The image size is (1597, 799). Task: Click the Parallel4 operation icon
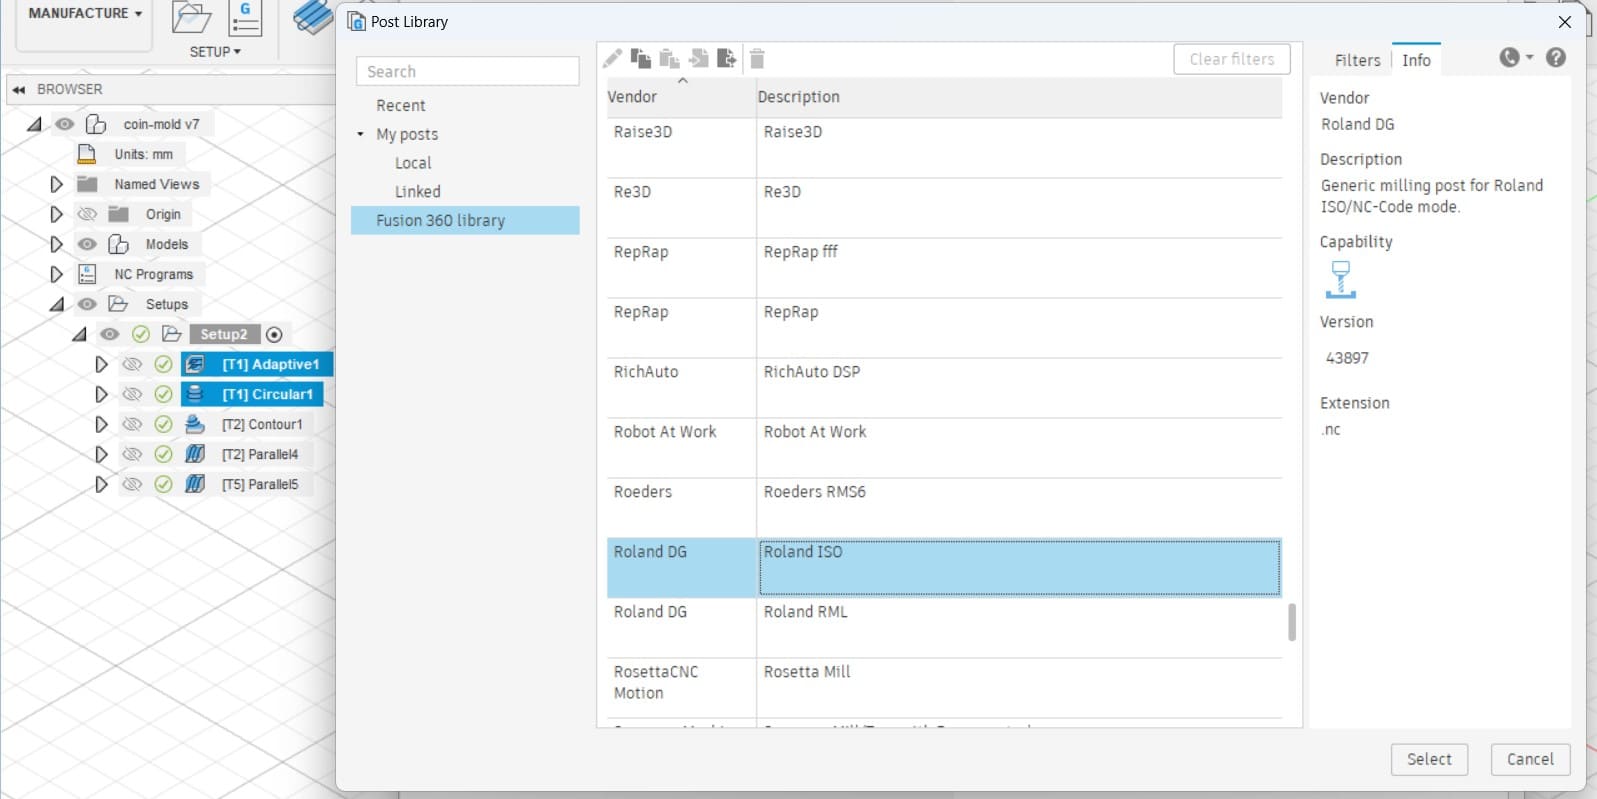point(195,454)
